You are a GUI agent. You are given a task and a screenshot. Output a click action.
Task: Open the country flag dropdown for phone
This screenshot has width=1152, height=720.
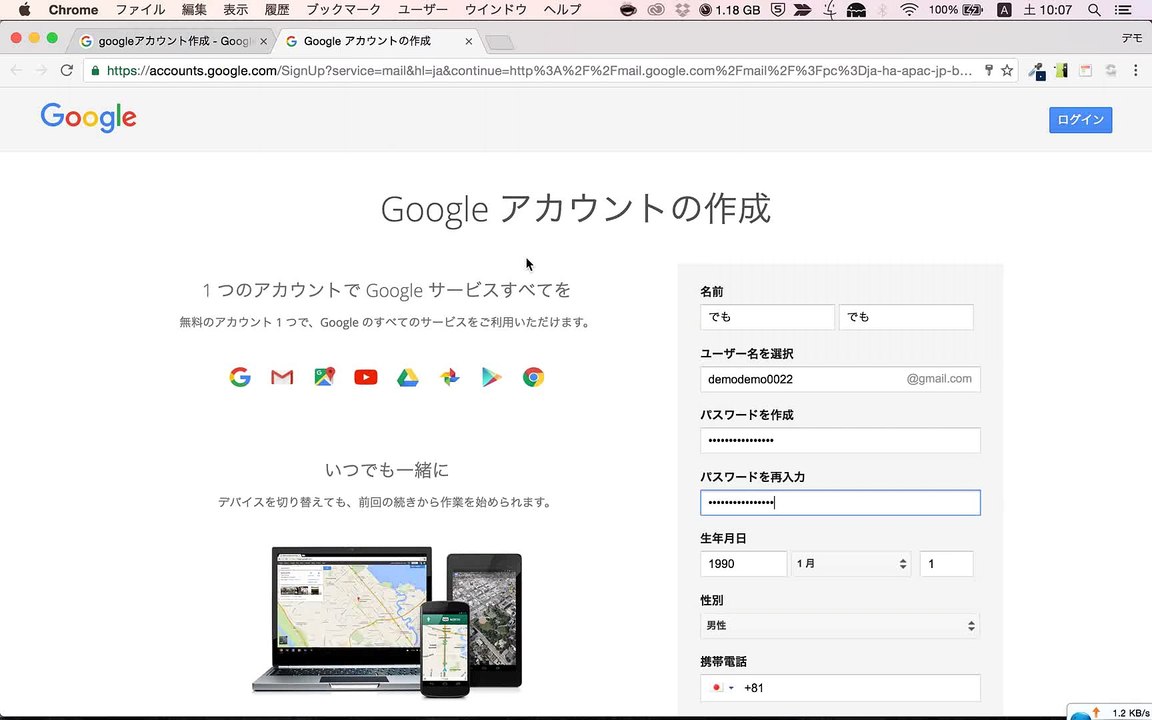722,688
